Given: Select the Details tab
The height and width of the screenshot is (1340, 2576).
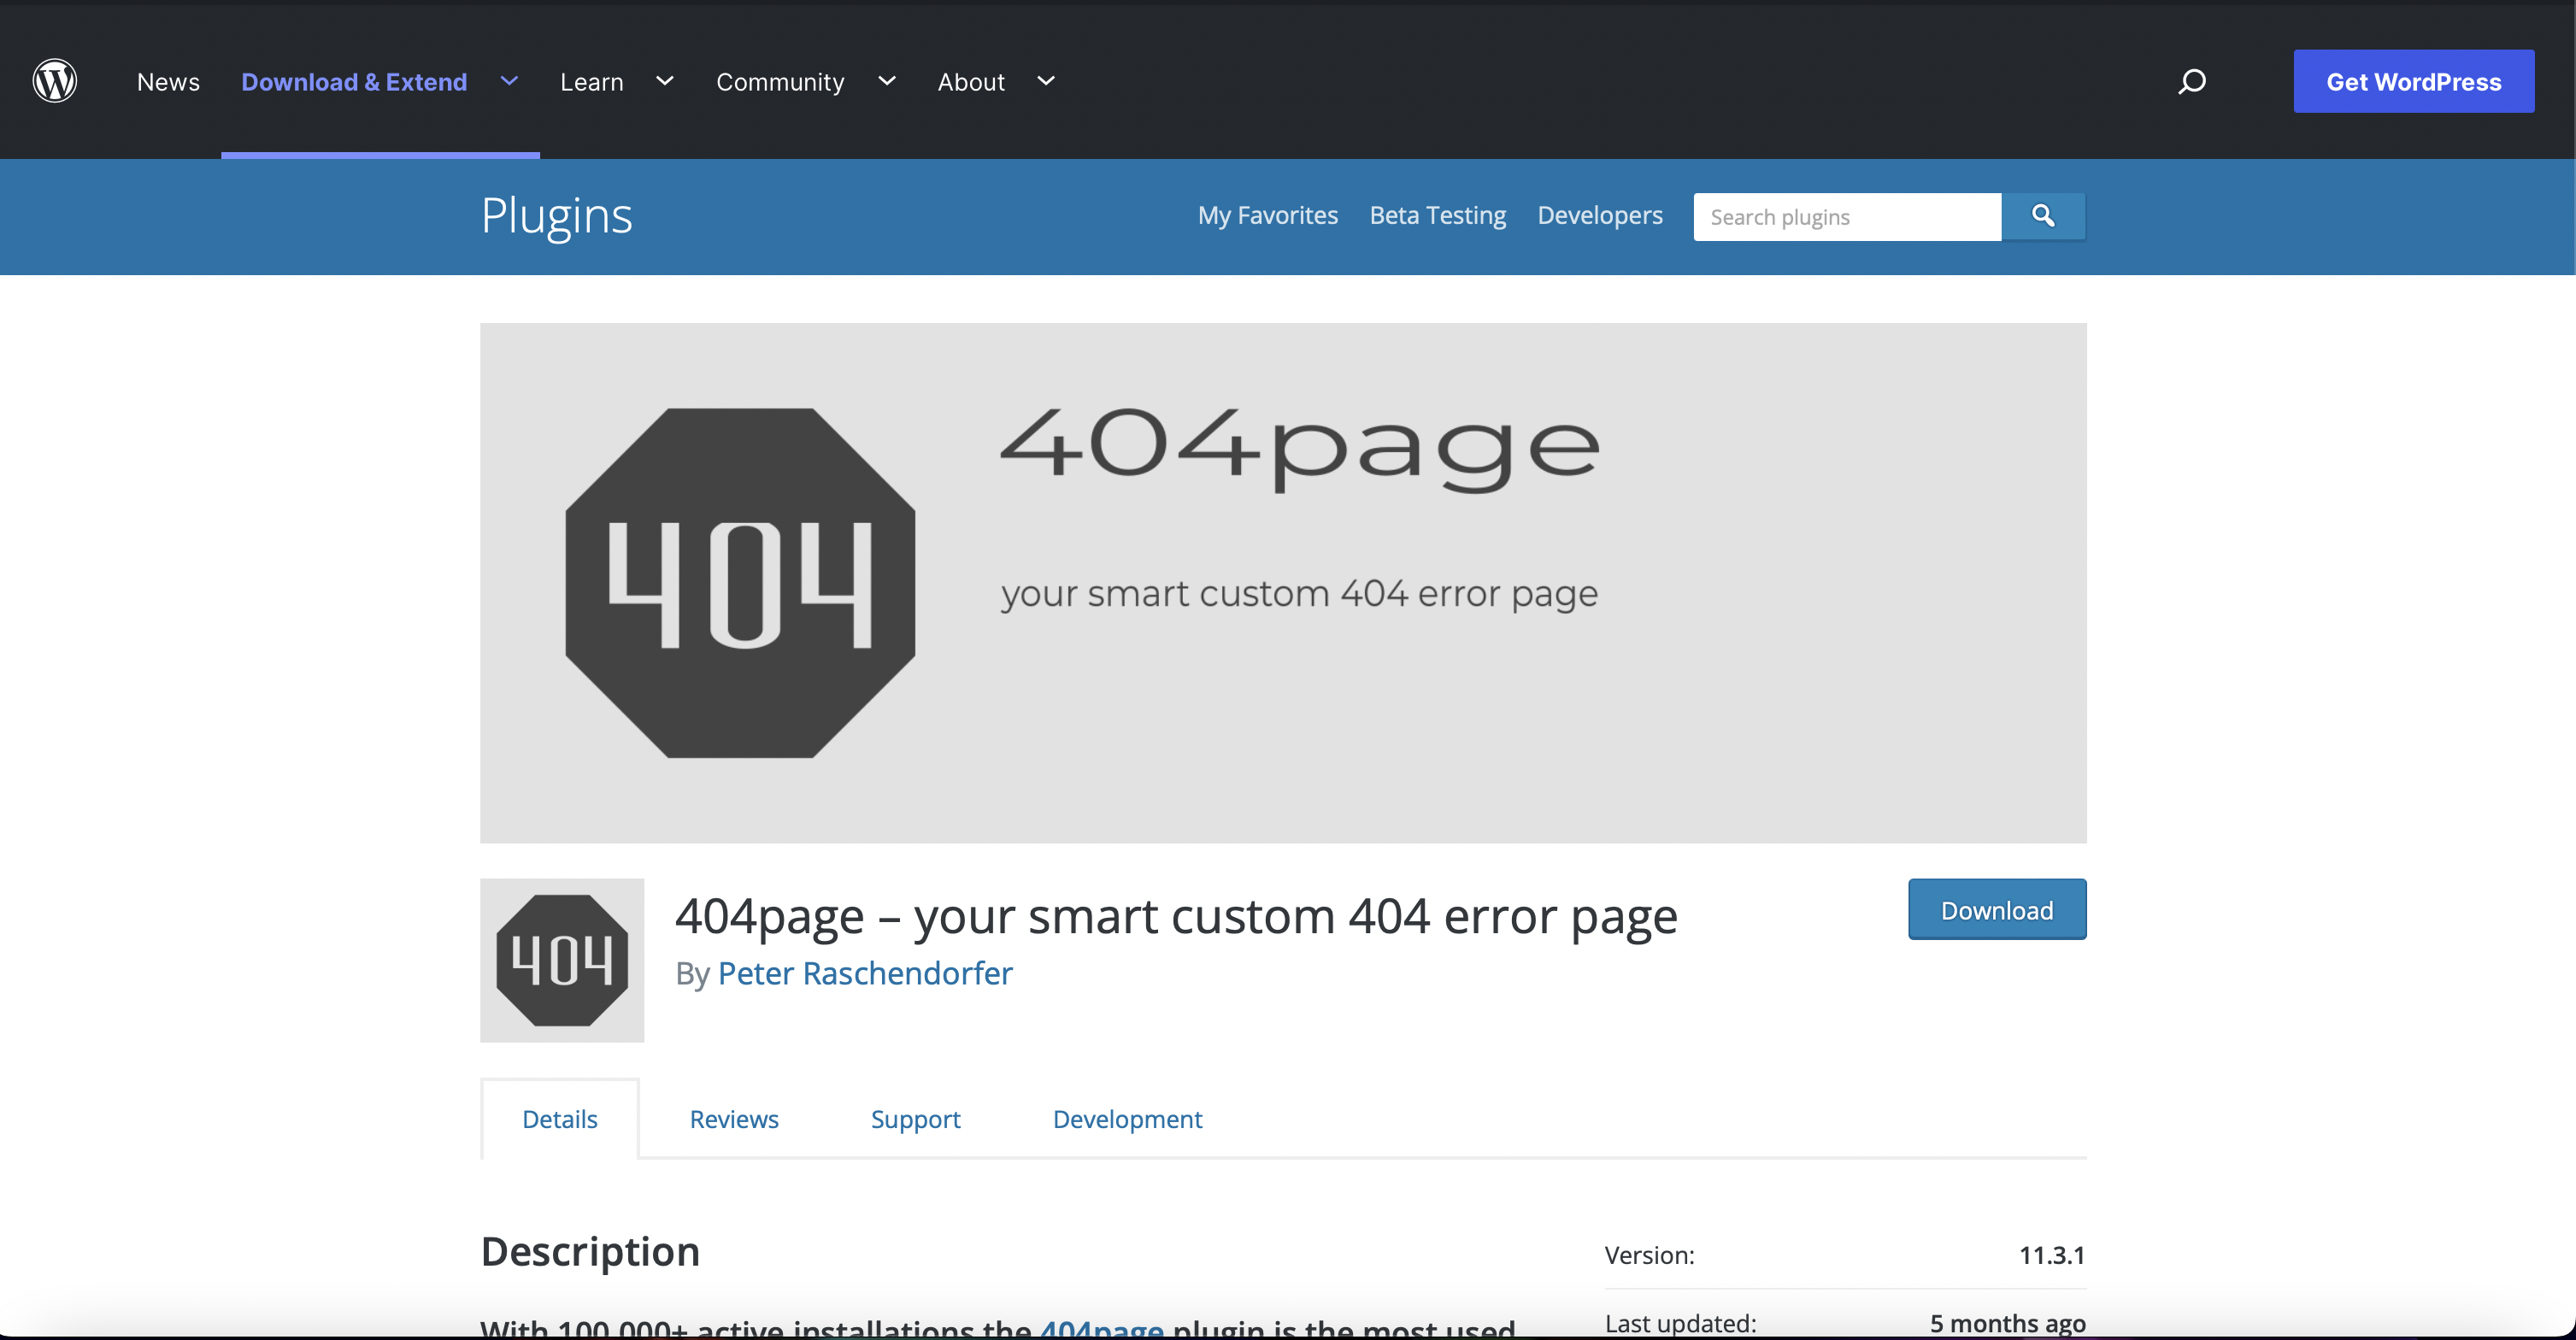Looking at the screenshot, I should (x=559, y=1119).
